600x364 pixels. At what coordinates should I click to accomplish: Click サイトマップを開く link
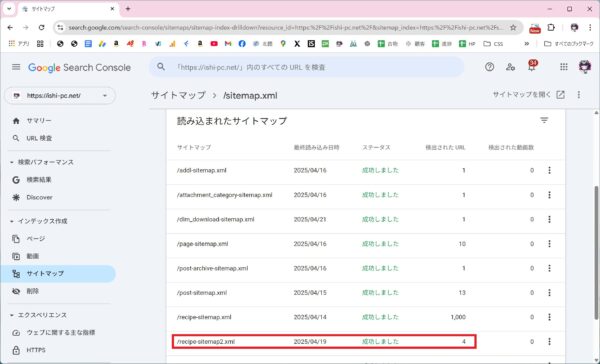click(x=528, y=95)
